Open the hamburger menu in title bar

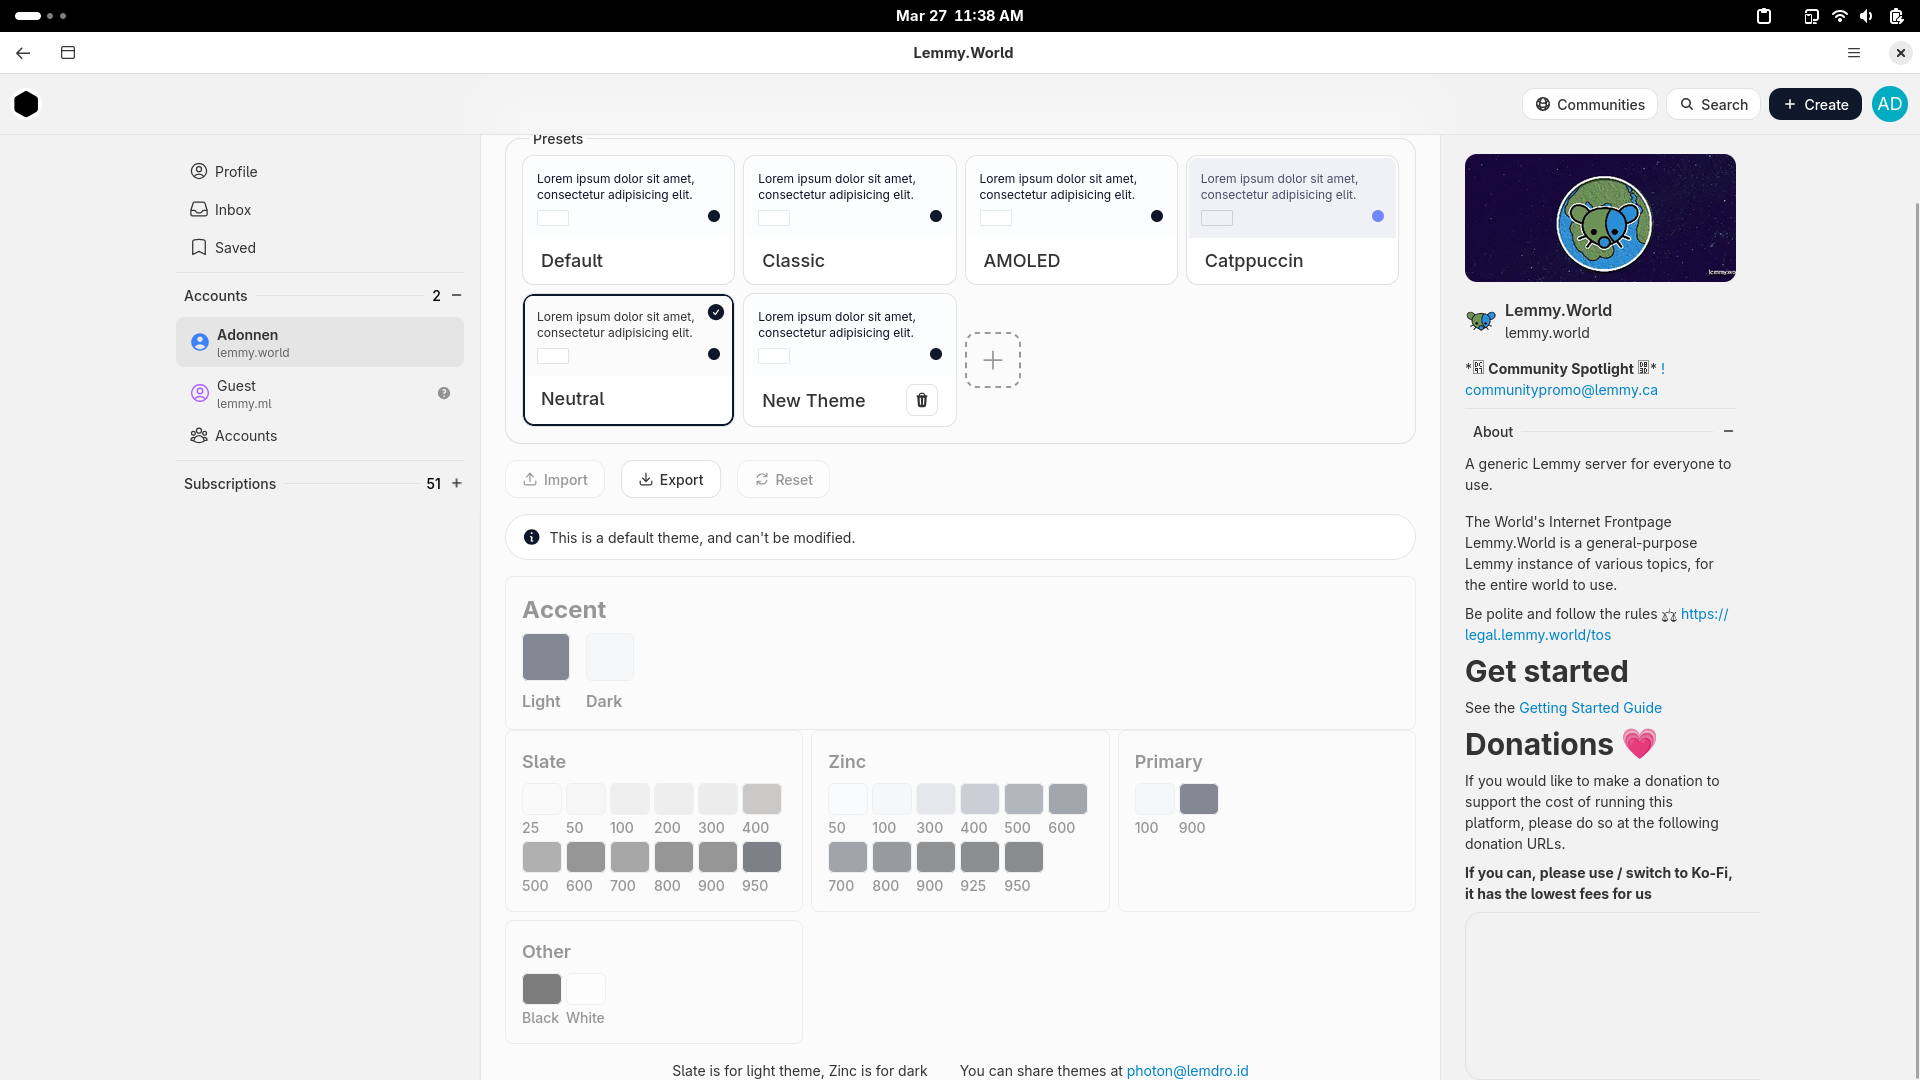(x=1854, y=53)
